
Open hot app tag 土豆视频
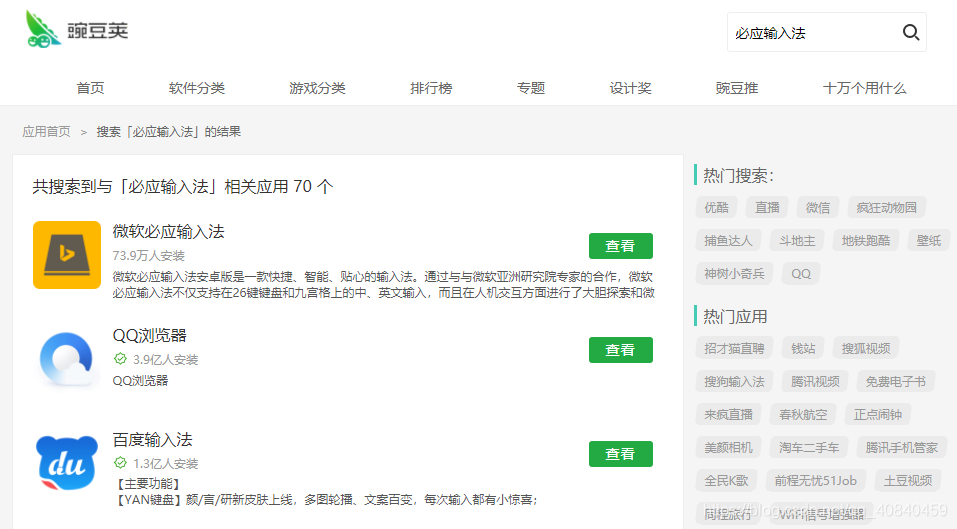[908, 480]
